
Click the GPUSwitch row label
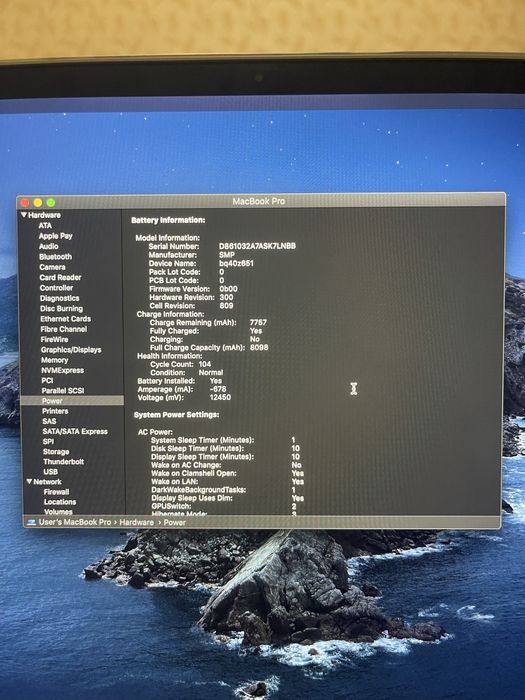(171, 506)
